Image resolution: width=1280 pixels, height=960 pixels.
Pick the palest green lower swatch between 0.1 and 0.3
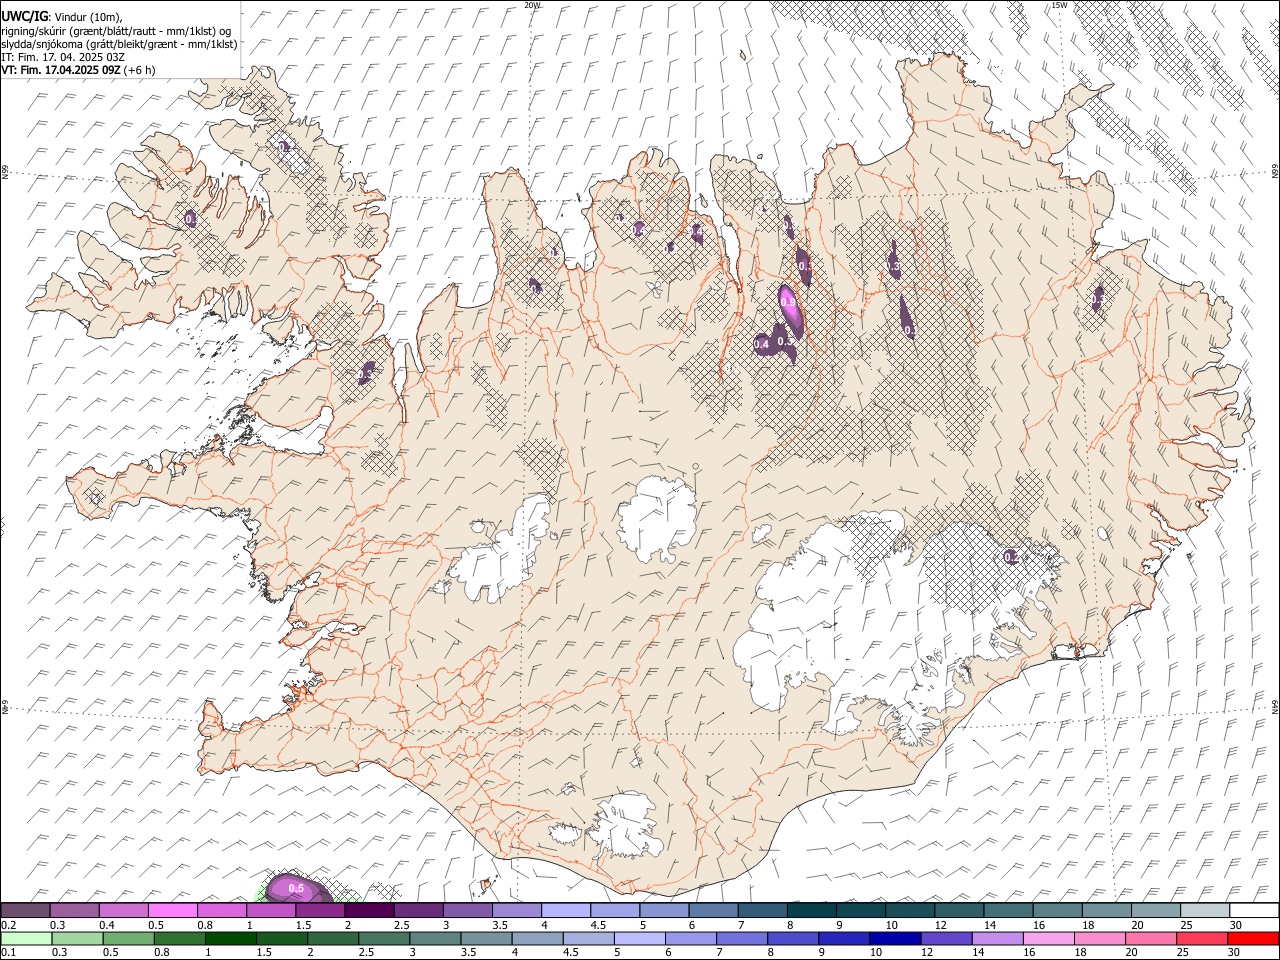click(26, 938)
